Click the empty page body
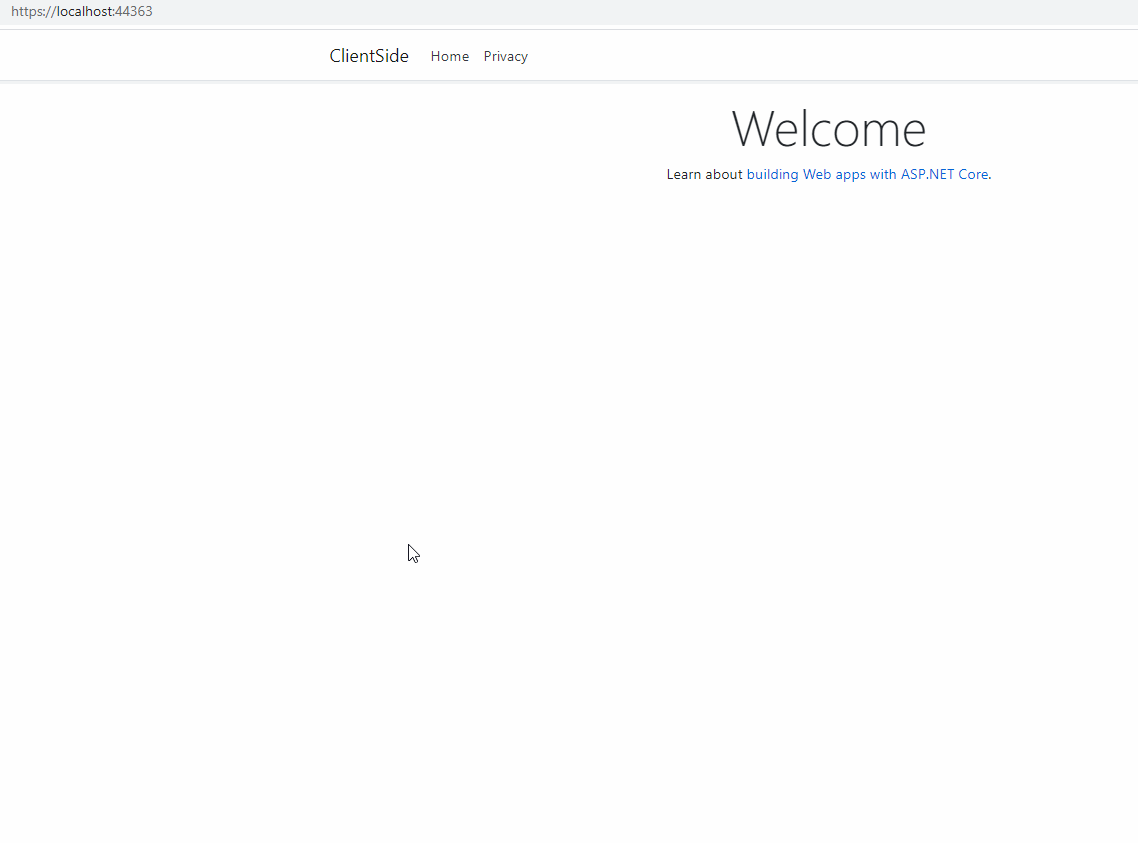The width and height of the screenshot is (1138, 843). point(500,450)
